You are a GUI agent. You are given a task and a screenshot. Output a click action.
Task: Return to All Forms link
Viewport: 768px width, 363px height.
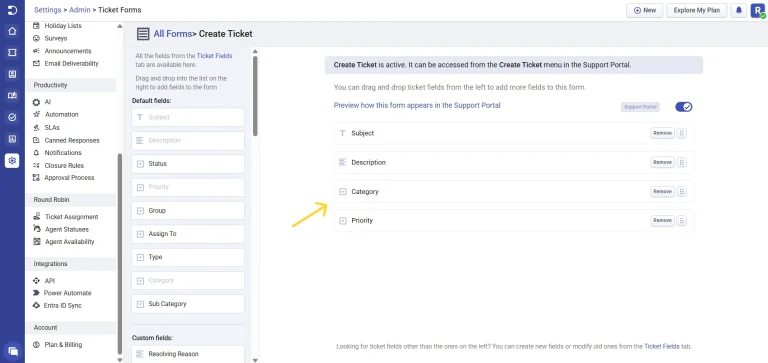click(x=172, y=34)
